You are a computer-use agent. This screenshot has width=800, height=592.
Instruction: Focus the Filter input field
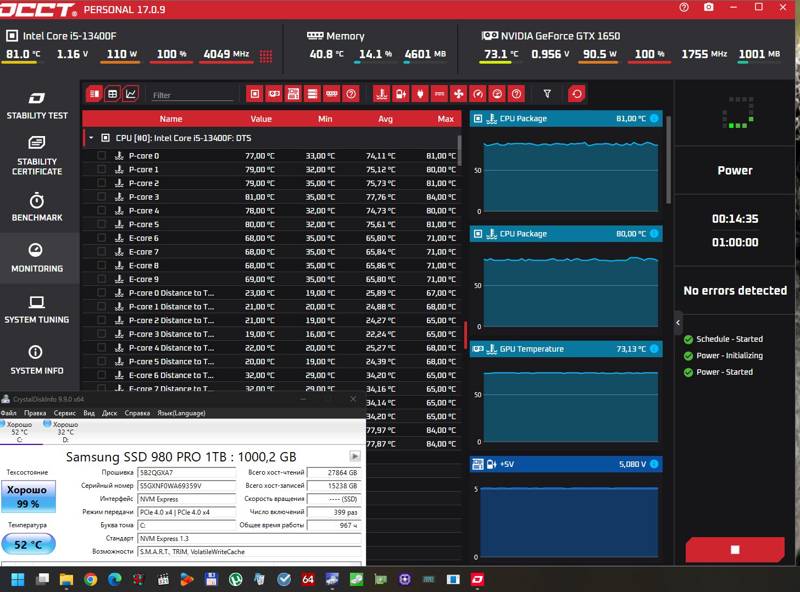[193, 95]
